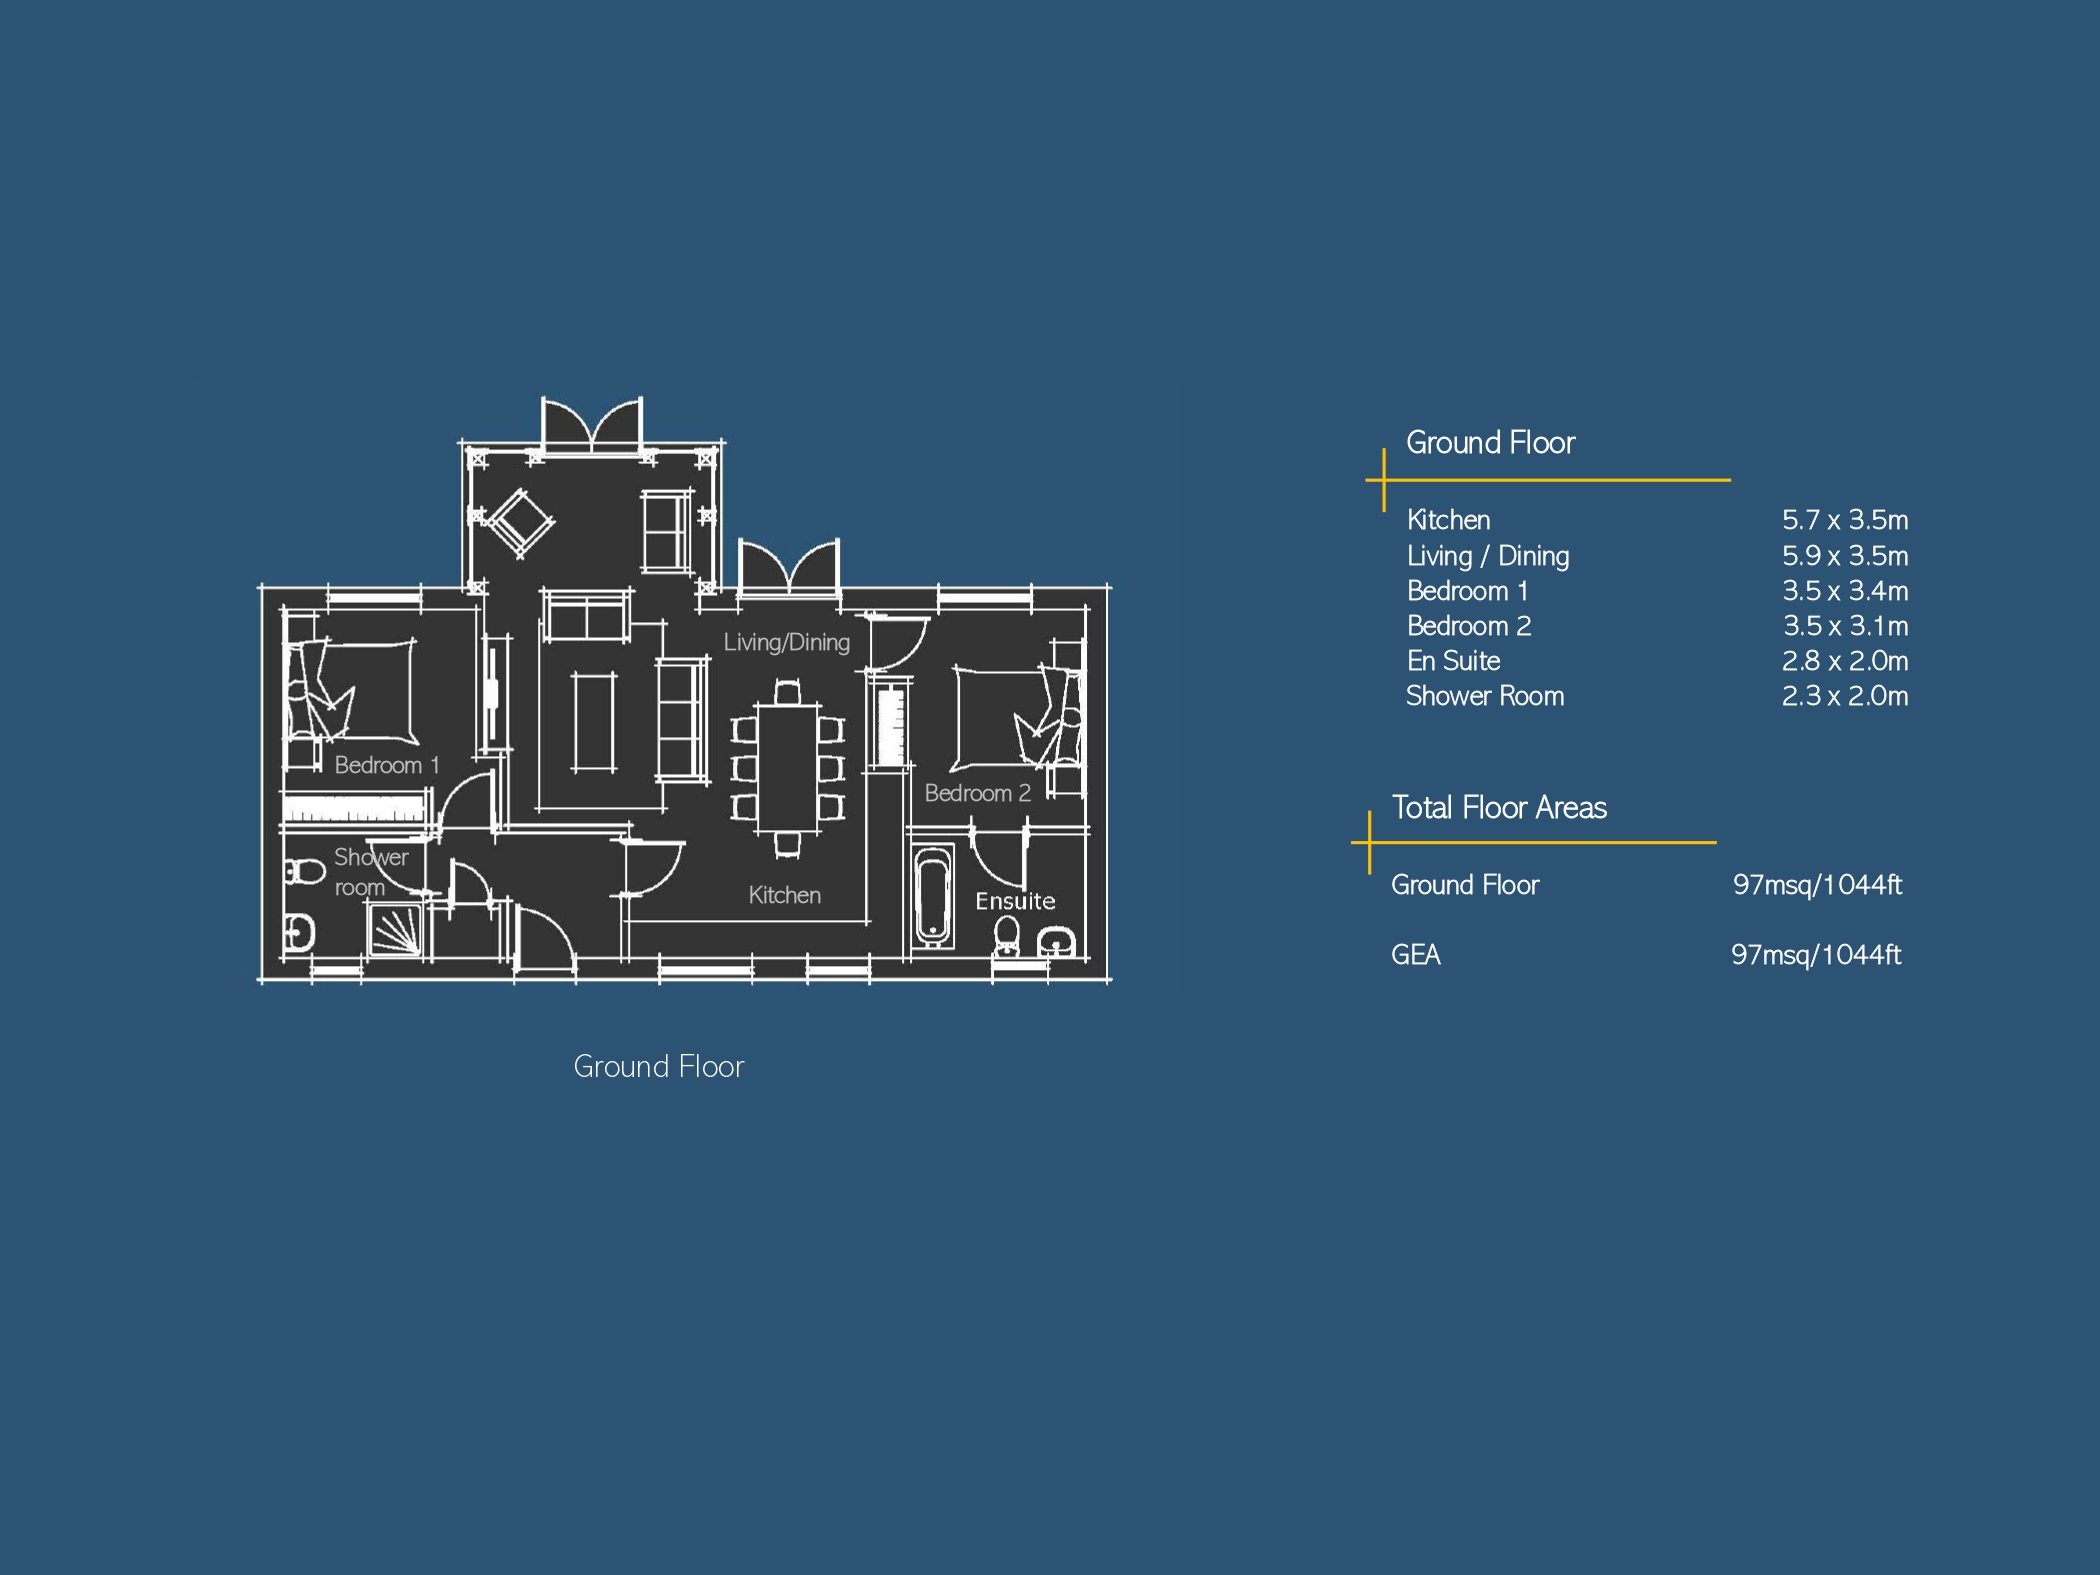Click the toilet symbol in the Shower room
The width and height of the screenshot is (2100, 1575).
click(303, 873)
